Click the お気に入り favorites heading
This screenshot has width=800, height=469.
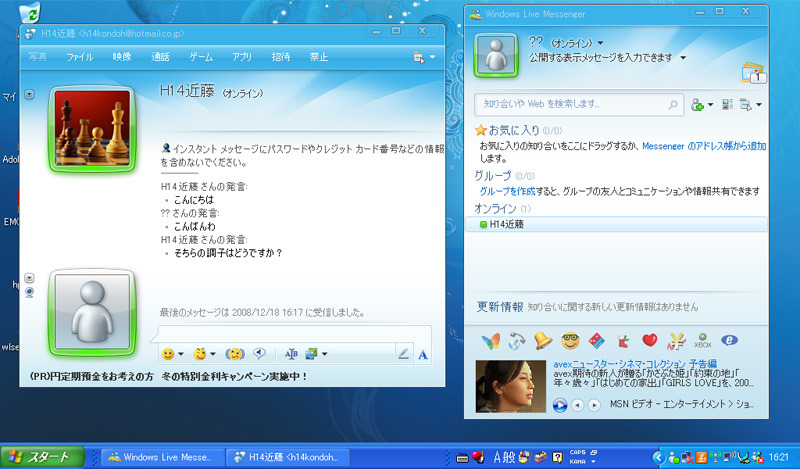point(514,131)
